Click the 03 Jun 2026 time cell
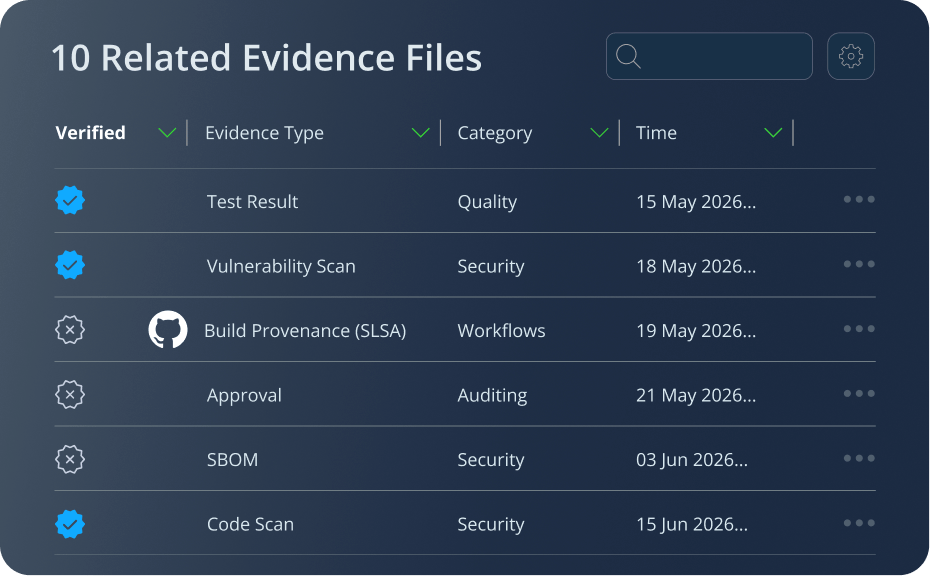The image size is (930, 576). pos(692,460)
